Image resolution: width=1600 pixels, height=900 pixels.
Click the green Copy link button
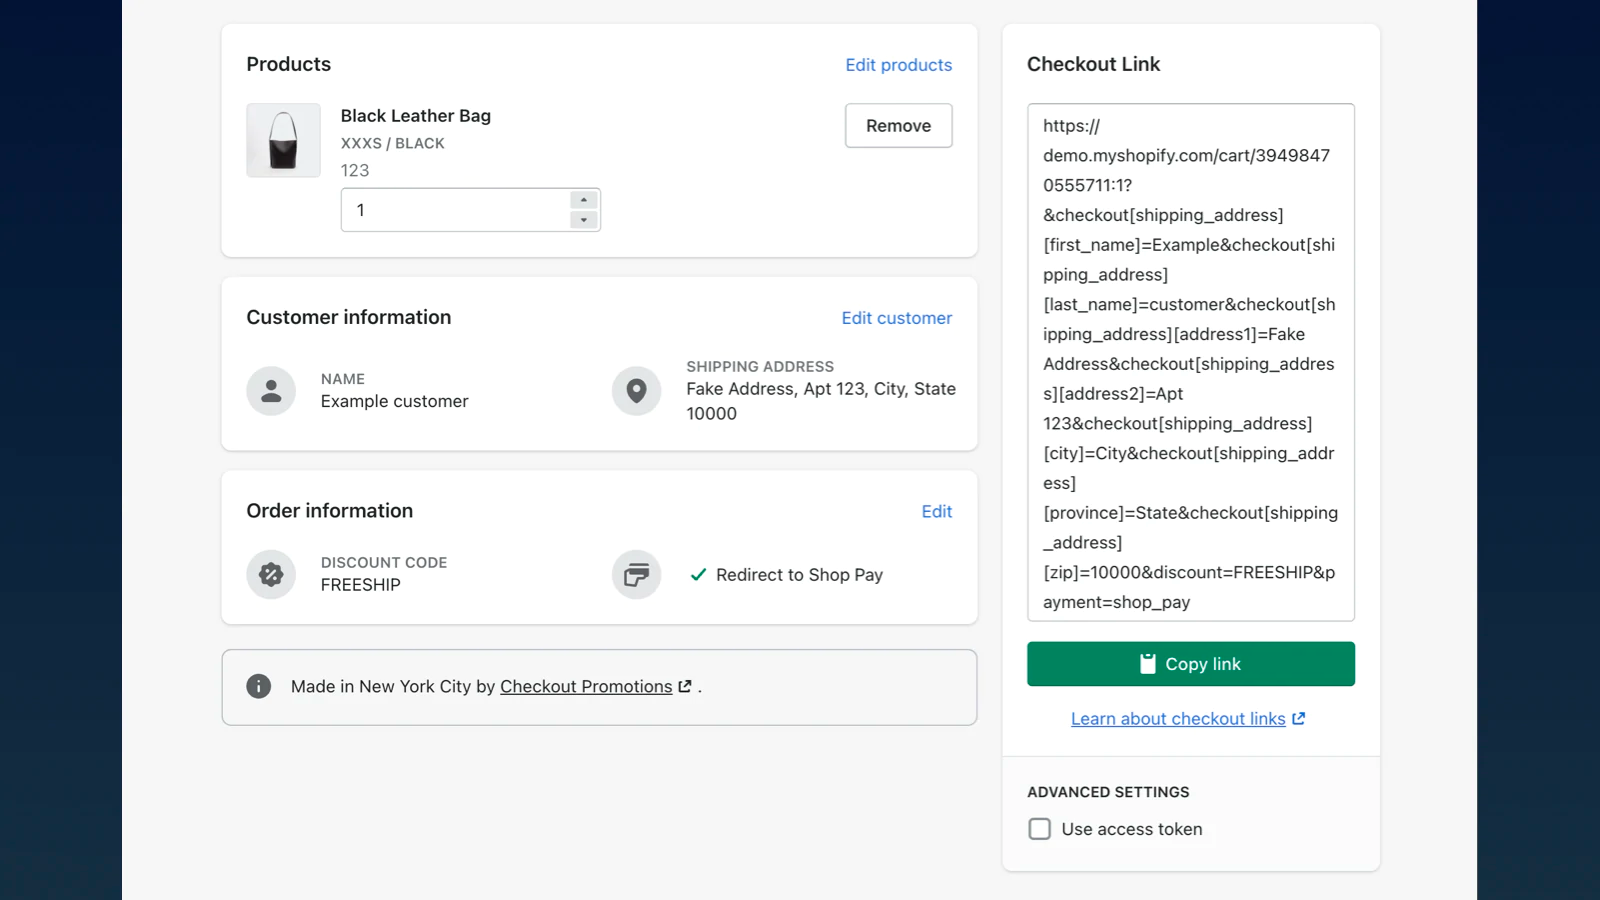point(1190,664)
